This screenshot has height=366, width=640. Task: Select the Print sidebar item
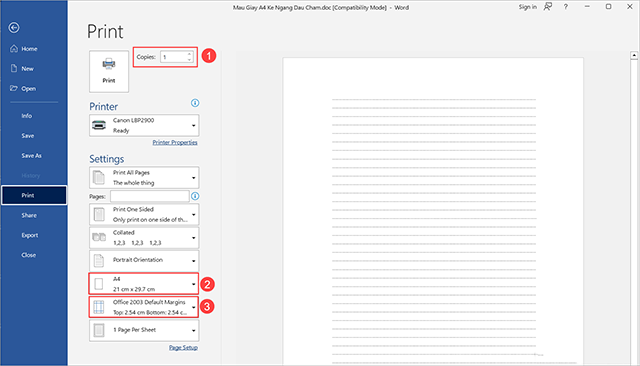pos(34,195)
